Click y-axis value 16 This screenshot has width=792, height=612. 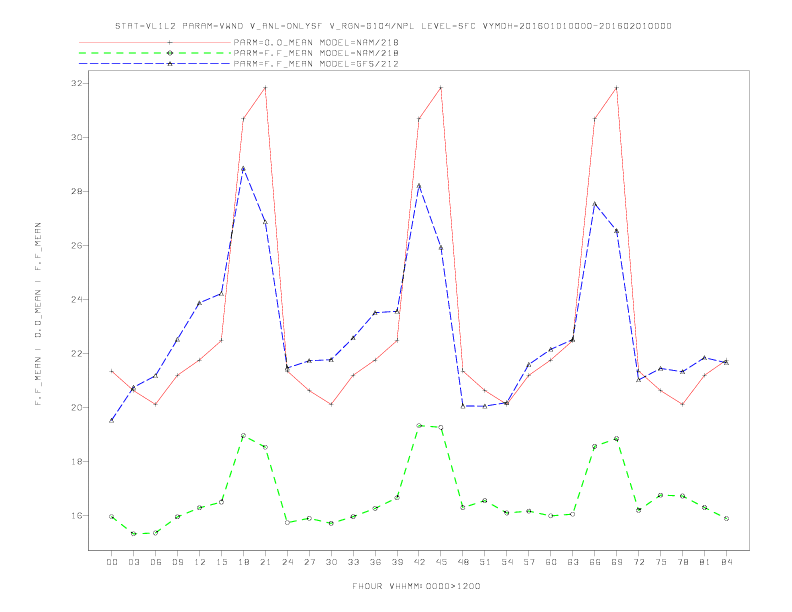click(76, 516)
